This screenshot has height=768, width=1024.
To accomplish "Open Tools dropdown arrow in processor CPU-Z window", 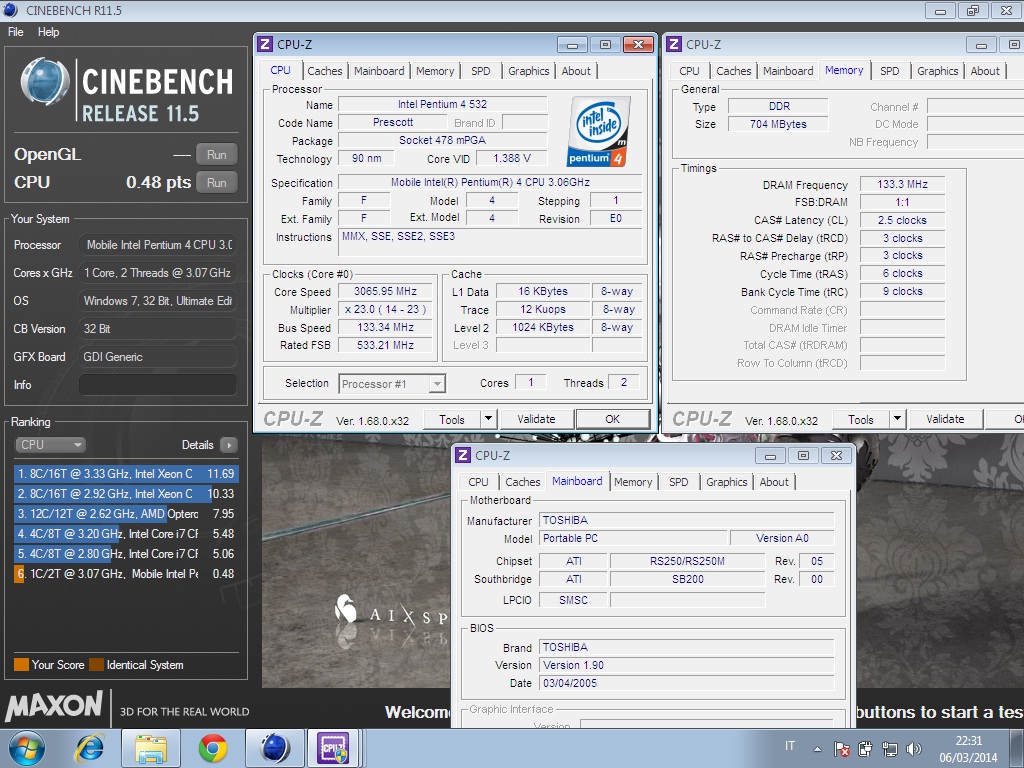I will (x=488, y=419).
